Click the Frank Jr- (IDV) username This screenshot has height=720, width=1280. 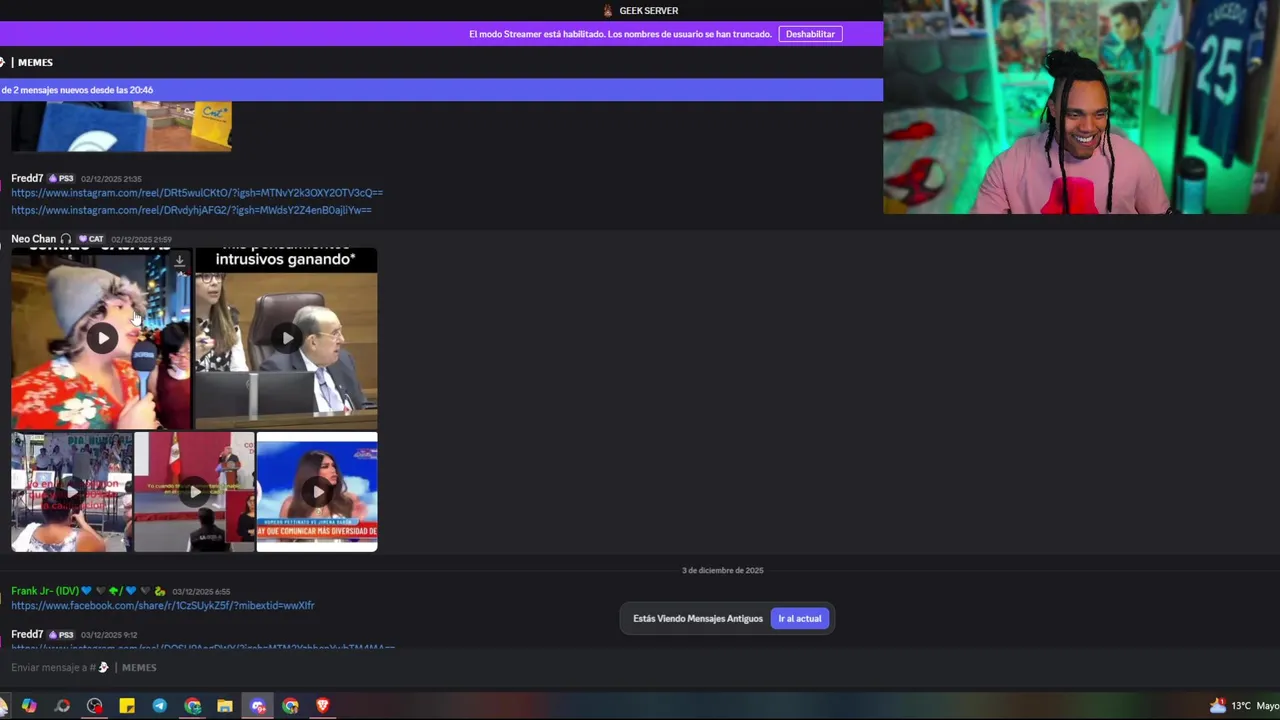click(45, 591)
